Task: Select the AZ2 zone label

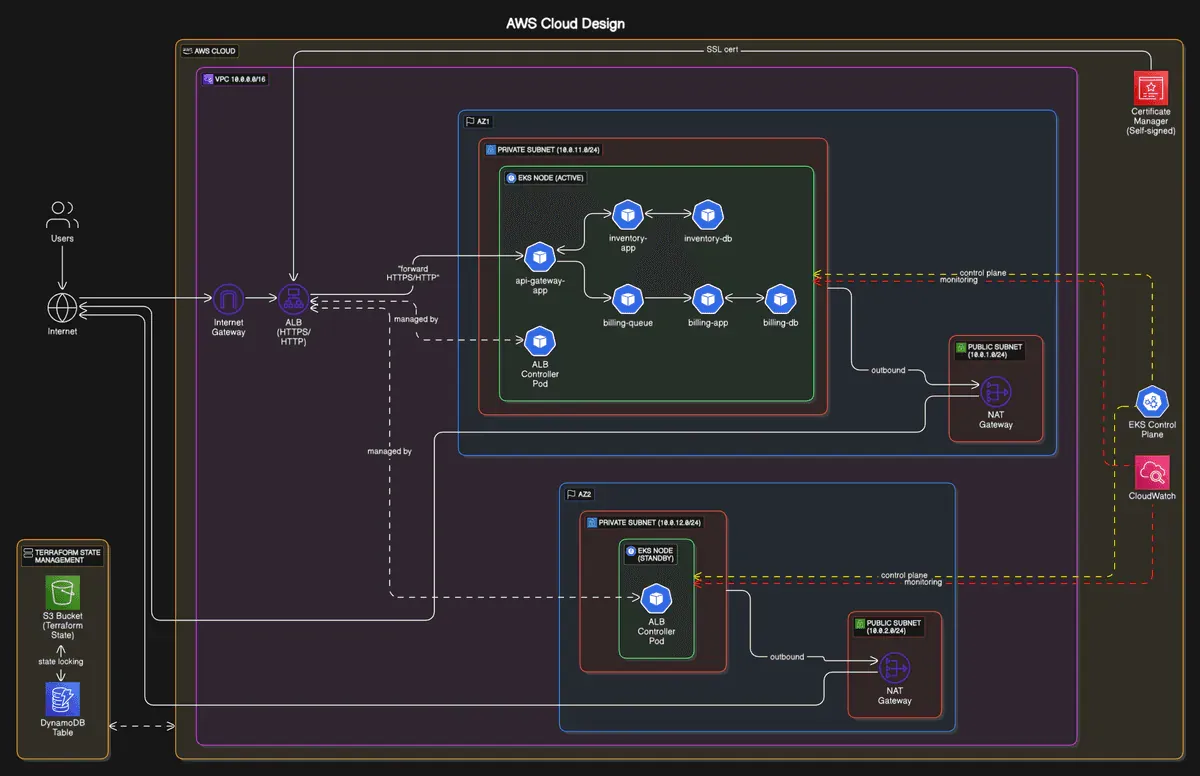Action: (x=578, y=494)
